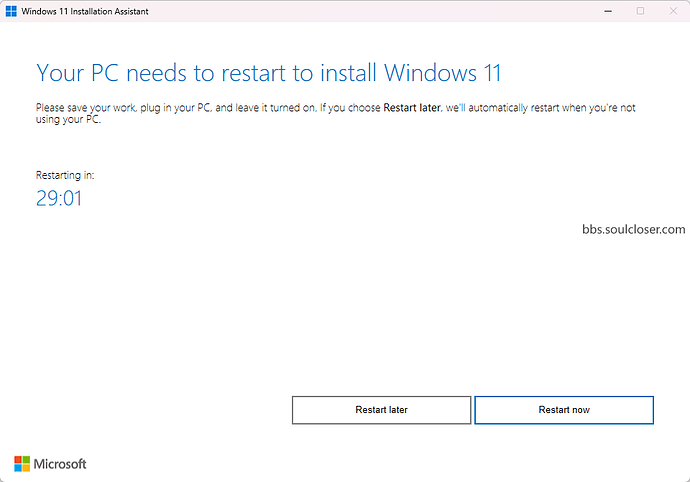Click the disabled maximize button
Viewport: 690px width, 482px height.
click(640, 11)
